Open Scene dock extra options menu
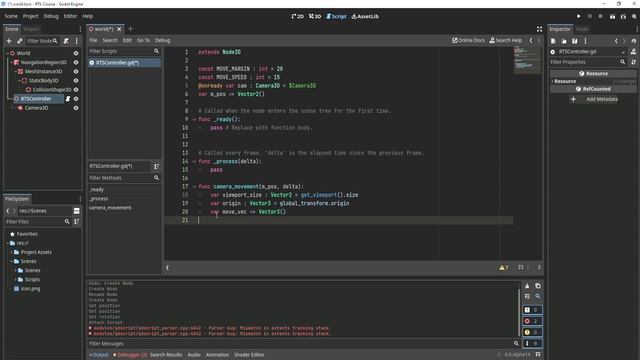This screenshot has height=360, width=640. click(76, 41)
